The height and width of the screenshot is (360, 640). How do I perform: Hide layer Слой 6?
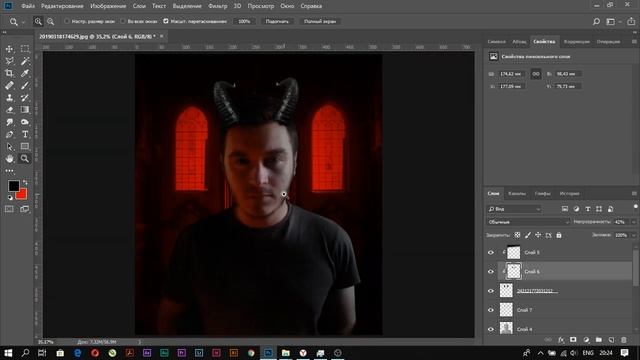point(491,272)
